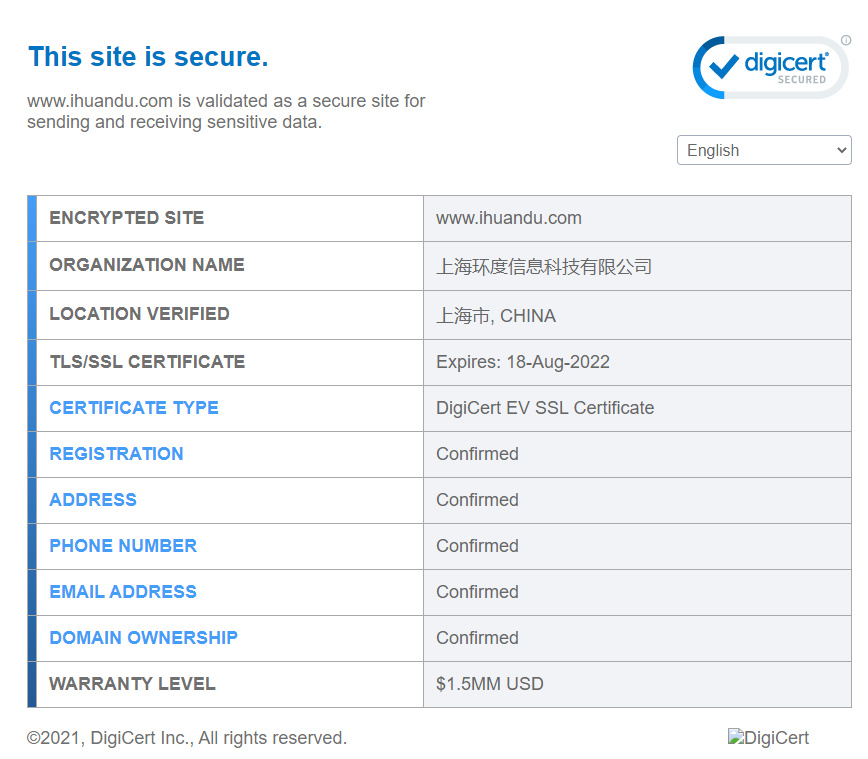Click Confirmed in the DOMAIN OWNERSHIP row
868x759 pixels.
tap(477, 638)
